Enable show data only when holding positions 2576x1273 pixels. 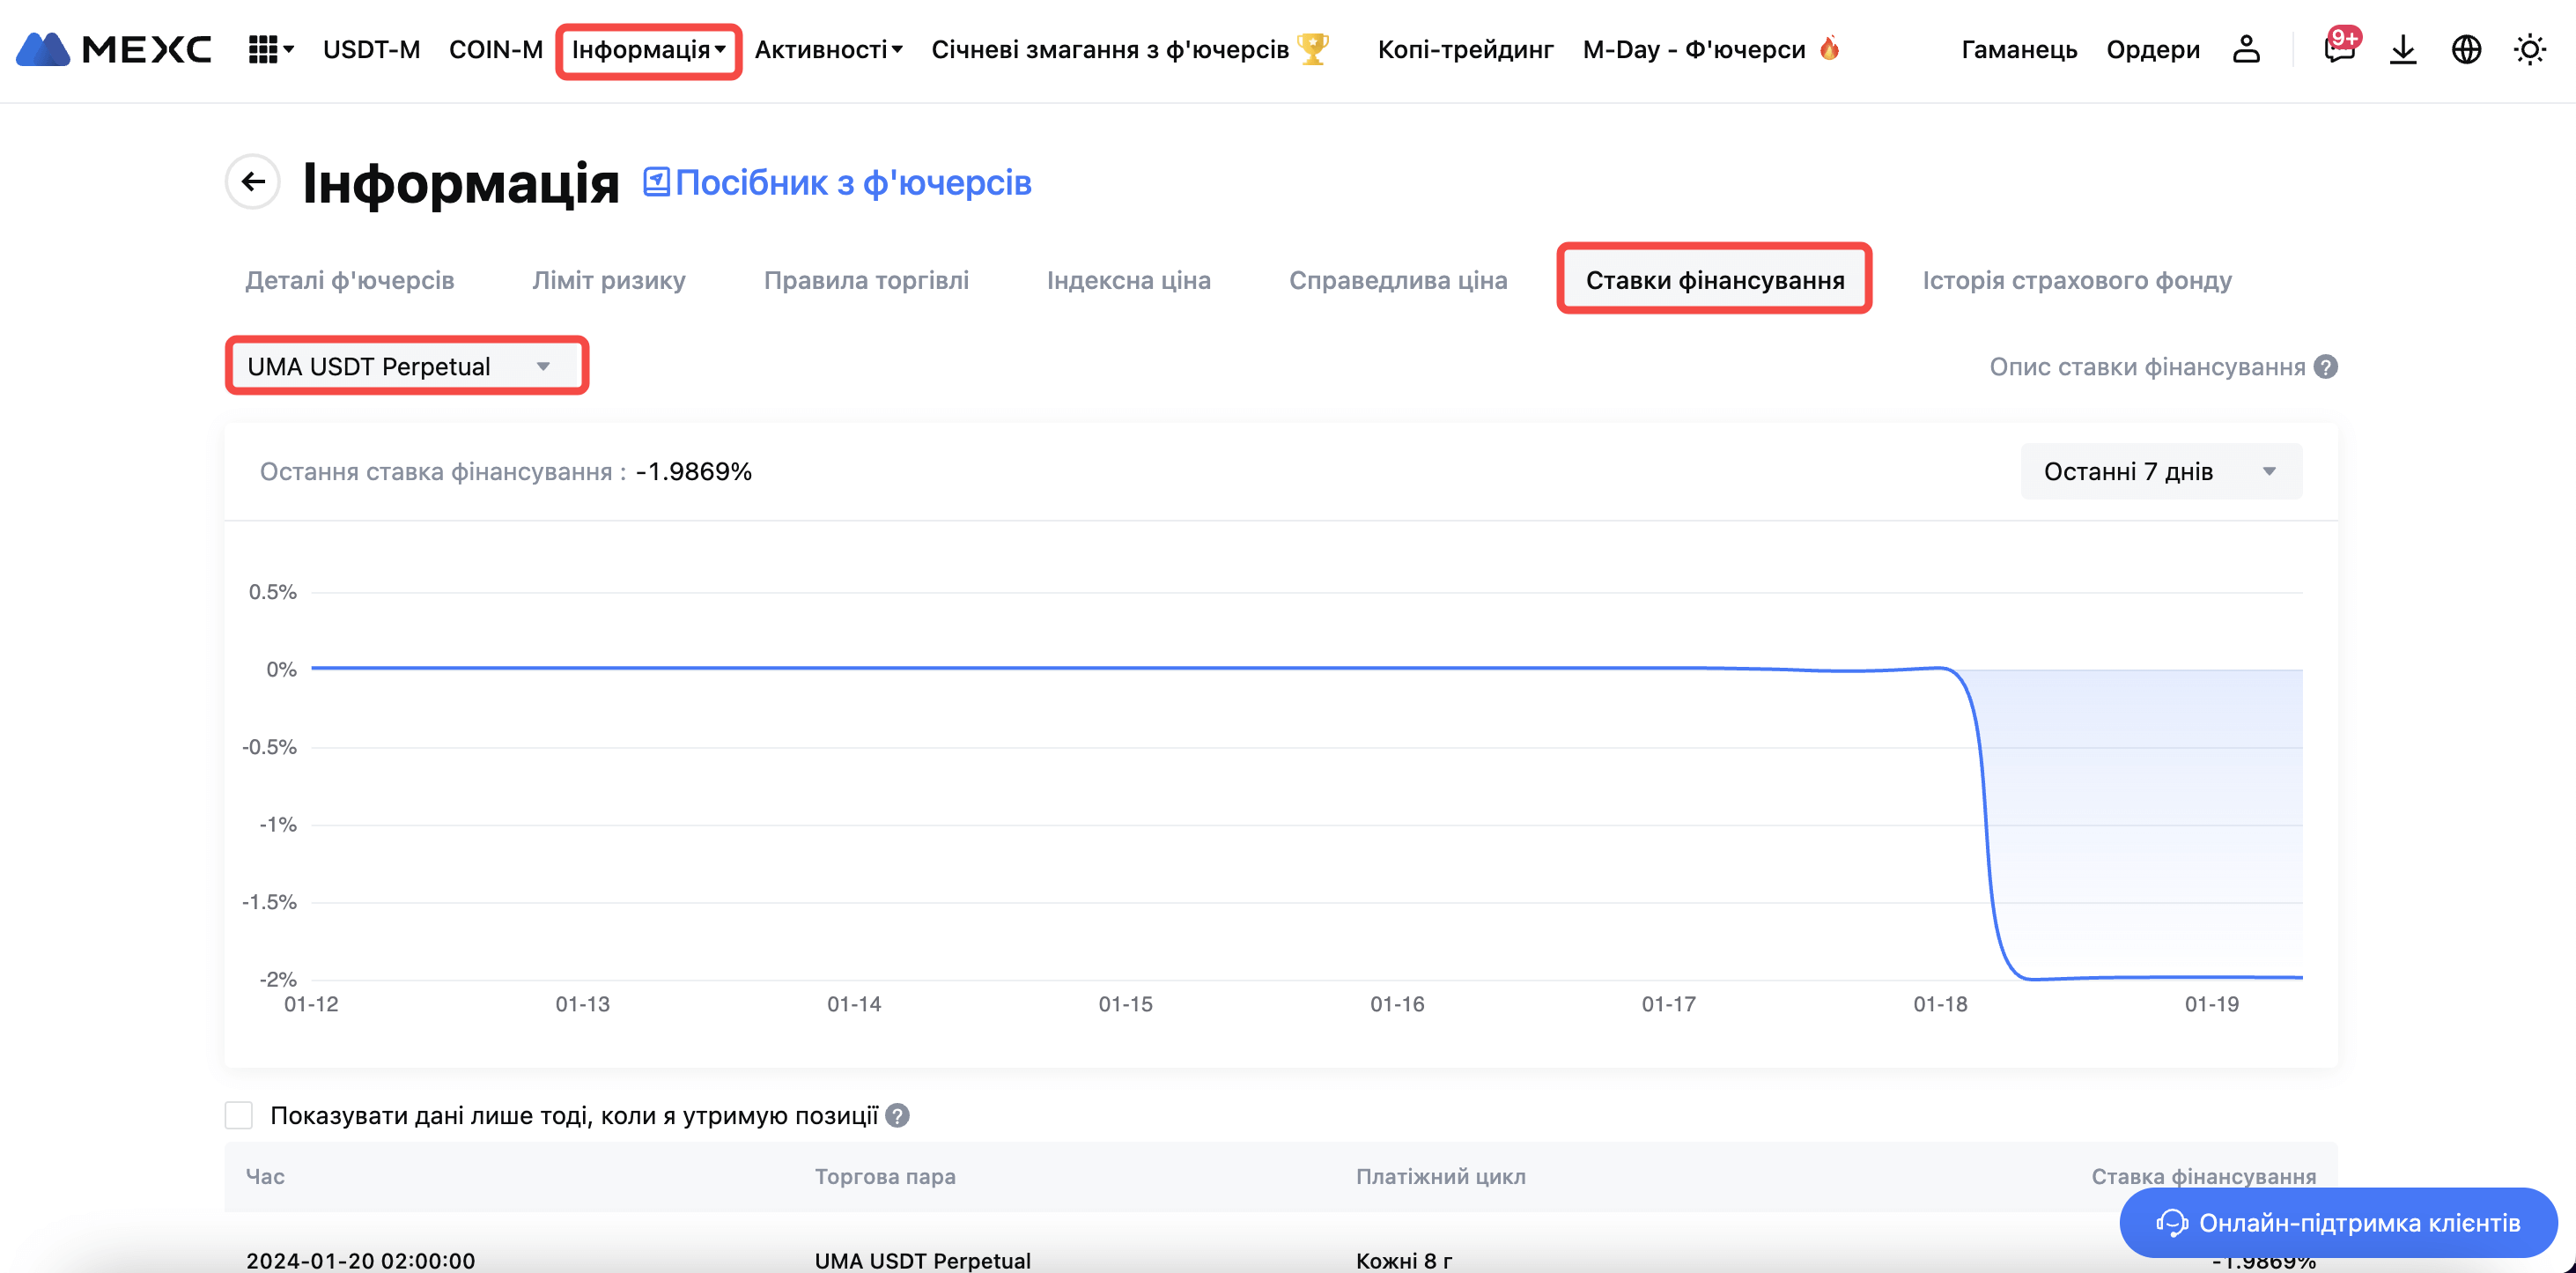(239, 1115)
